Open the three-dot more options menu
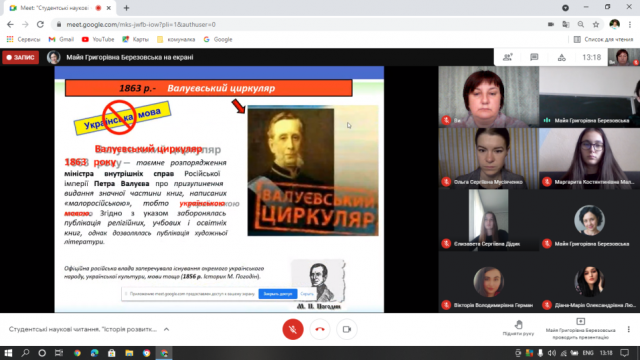Screen dimensions: 640x360 [629, 329]
